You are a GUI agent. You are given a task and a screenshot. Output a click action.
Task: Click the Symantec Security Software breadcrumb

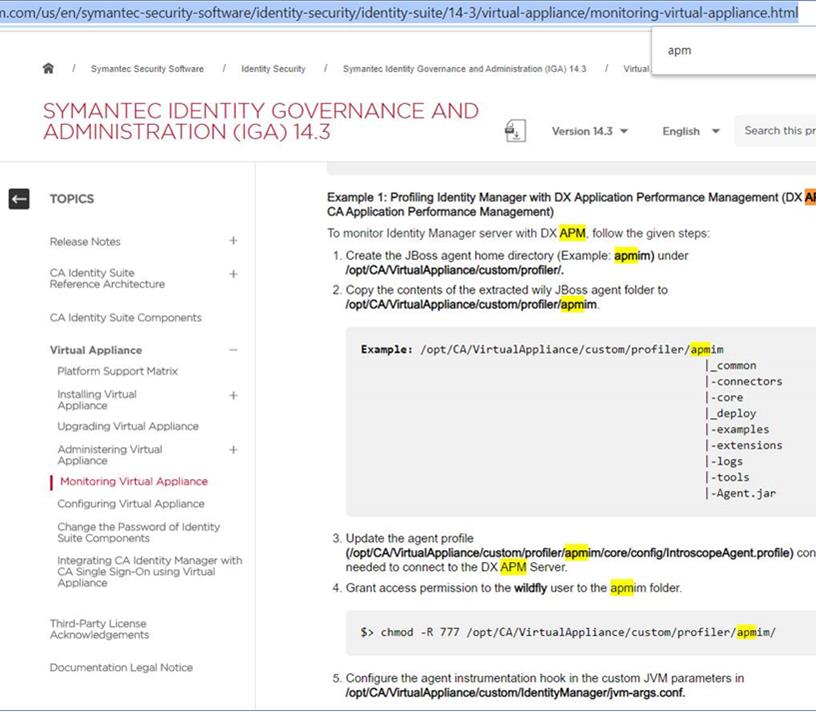(147, 69)
